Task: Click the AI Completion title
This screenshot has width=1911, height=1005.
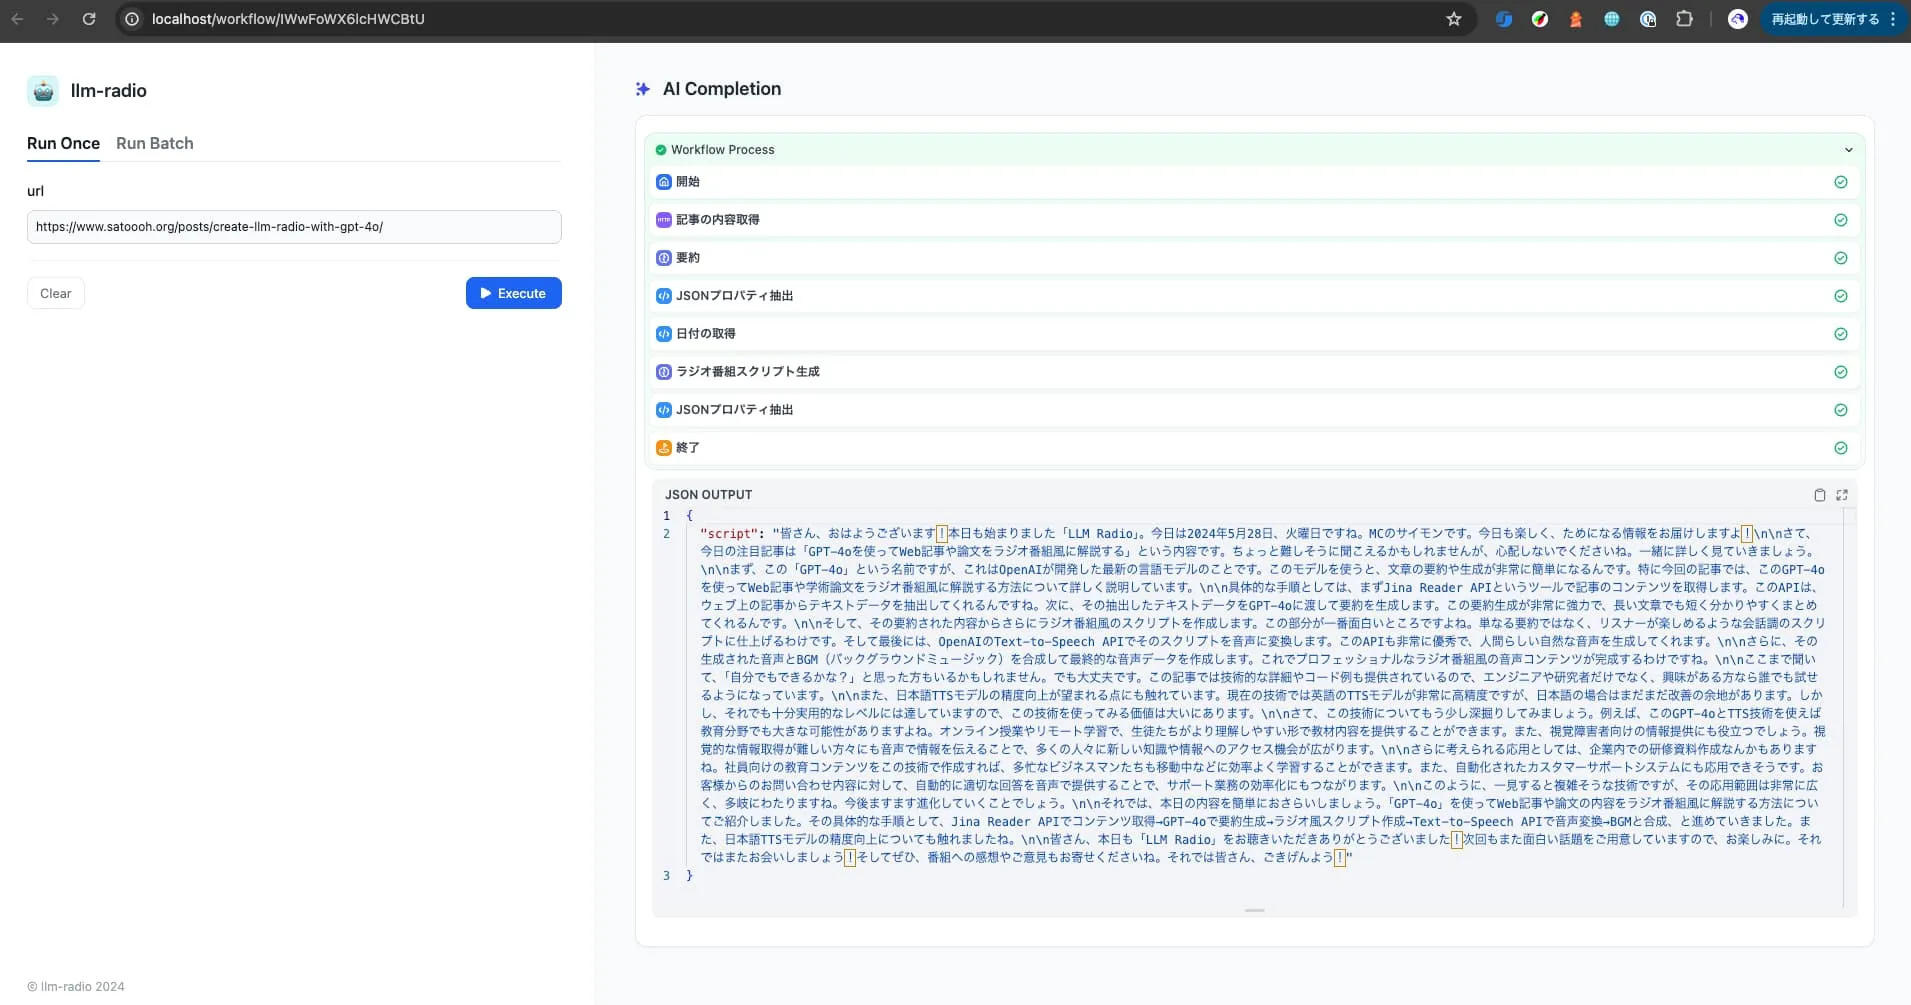Action: pos(722,89)
